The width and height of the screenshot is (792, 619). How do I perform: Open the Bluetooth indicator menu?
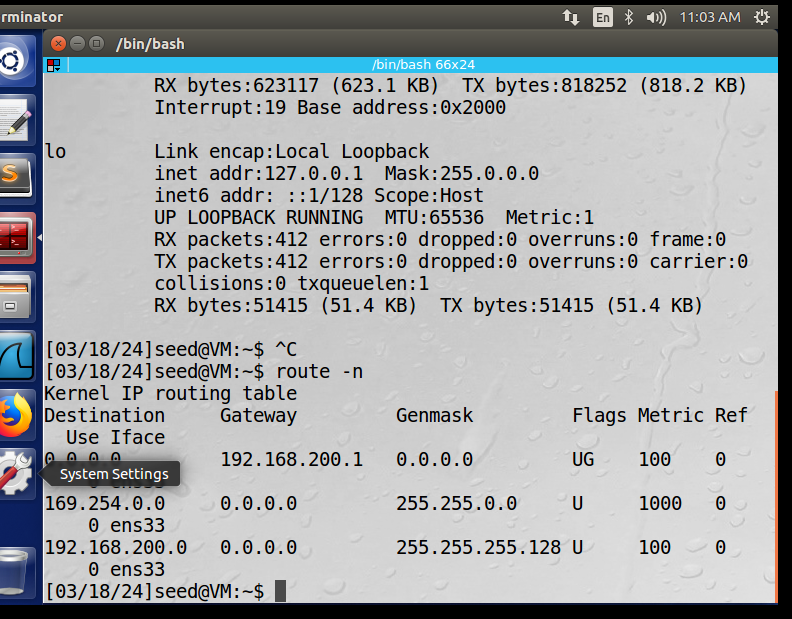(629, 17)
